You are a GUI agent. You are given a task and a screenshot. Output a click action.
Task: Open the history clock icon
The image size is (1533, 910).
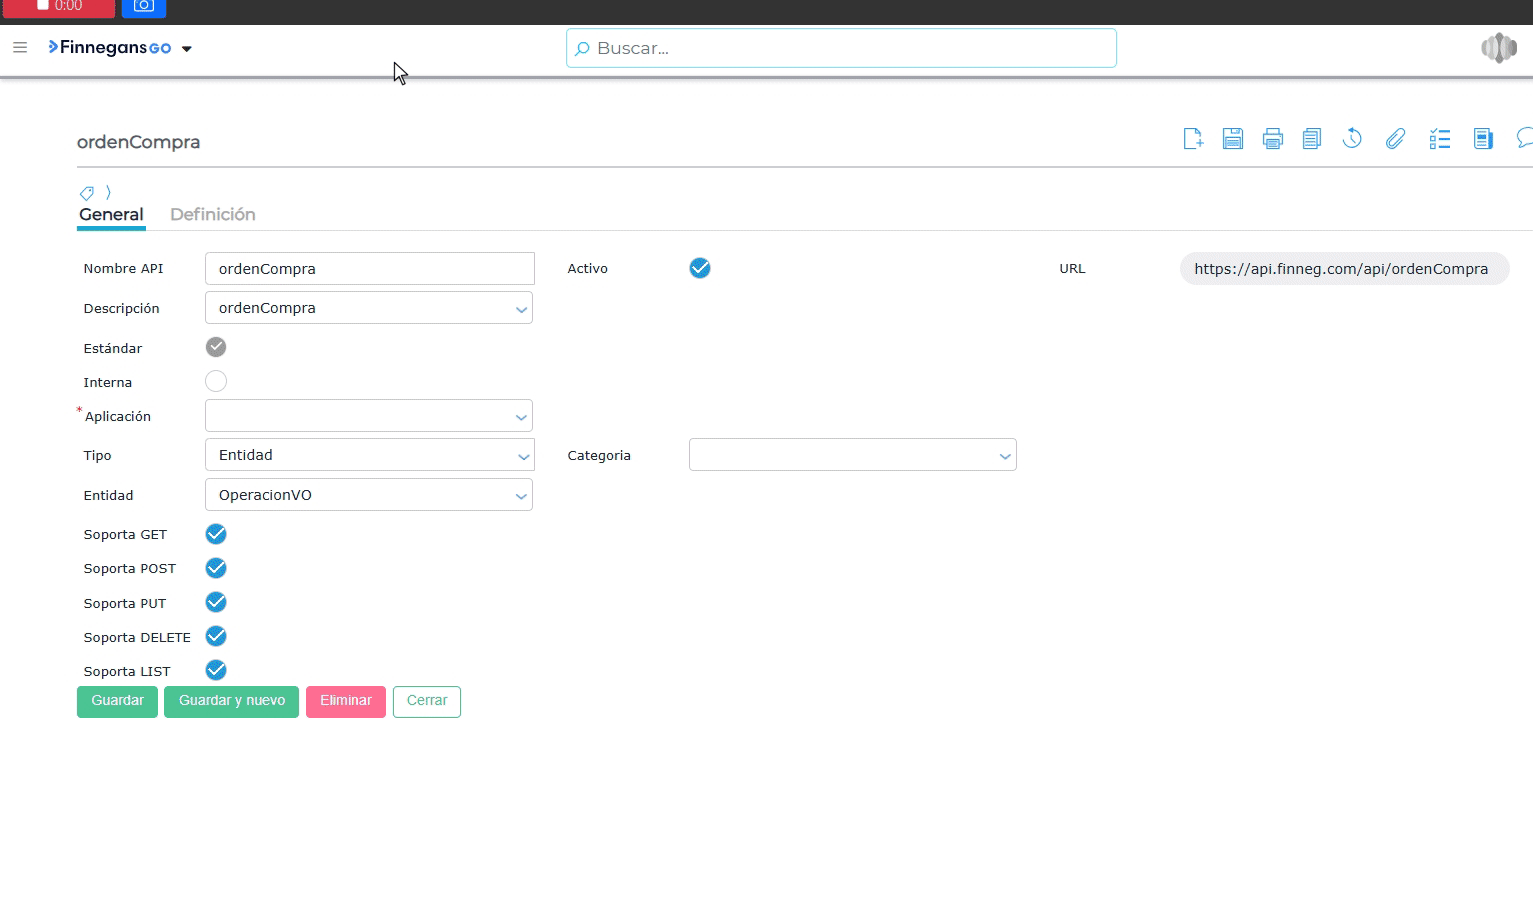click(x=1352, y=139)
